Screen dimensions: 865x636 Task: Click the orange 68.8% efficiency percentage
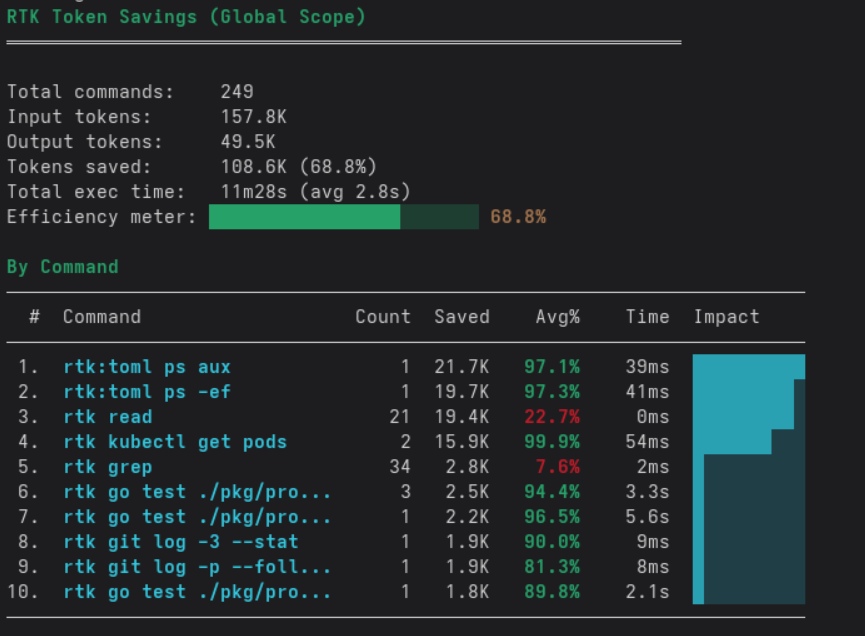(x=518, y=216)
